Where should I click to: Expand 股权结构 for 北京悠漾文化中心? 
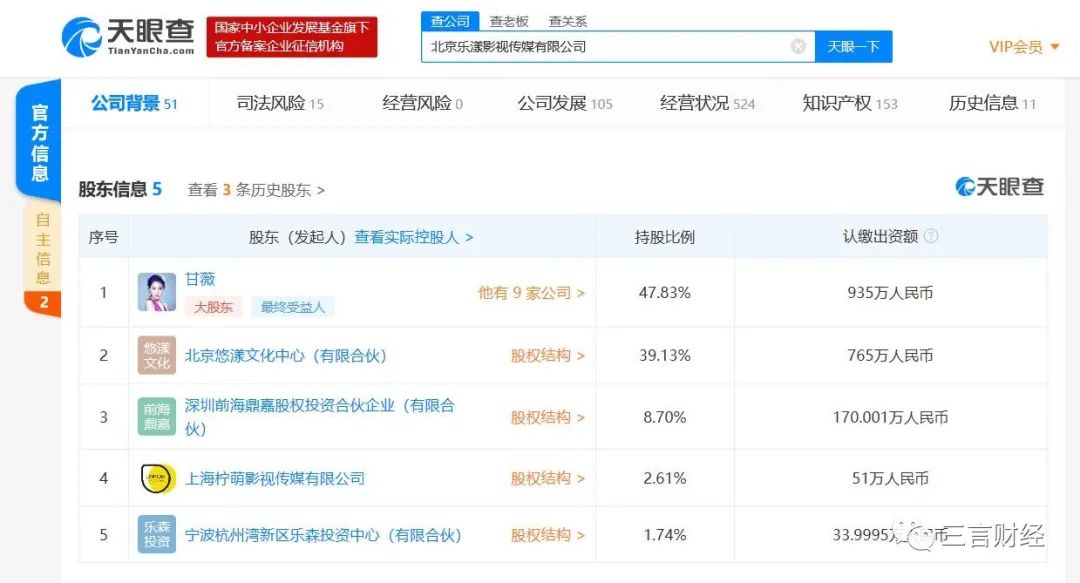(548, 355)
